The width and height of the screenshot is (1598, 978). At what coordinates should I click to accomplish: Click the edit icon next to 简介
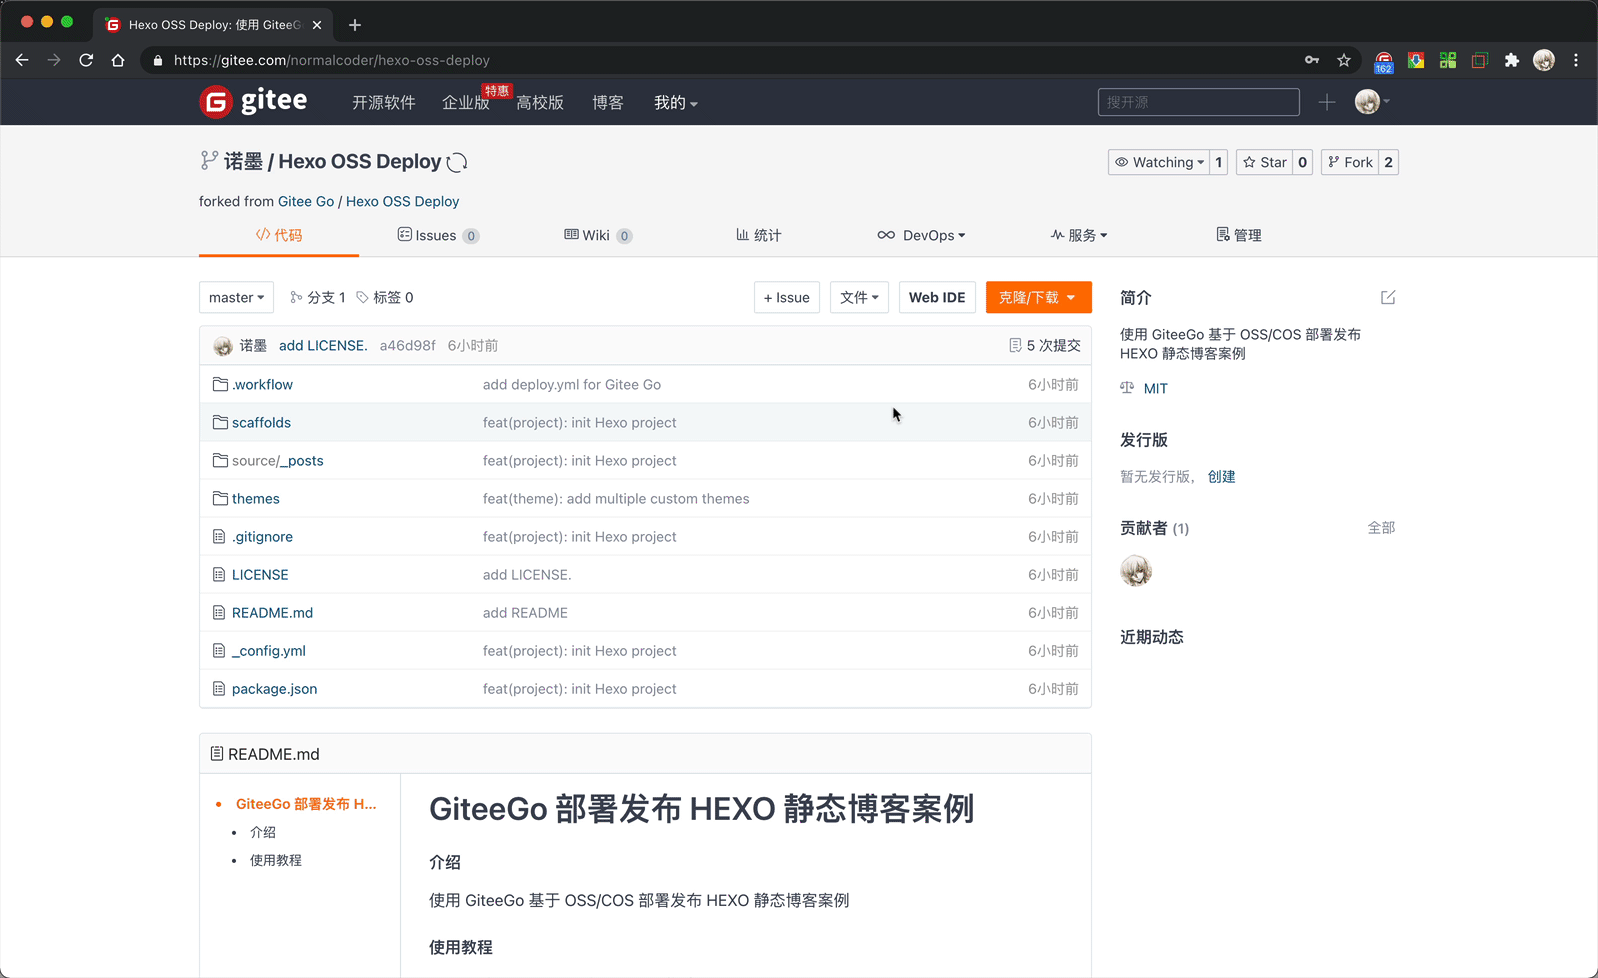point(1388,297)
